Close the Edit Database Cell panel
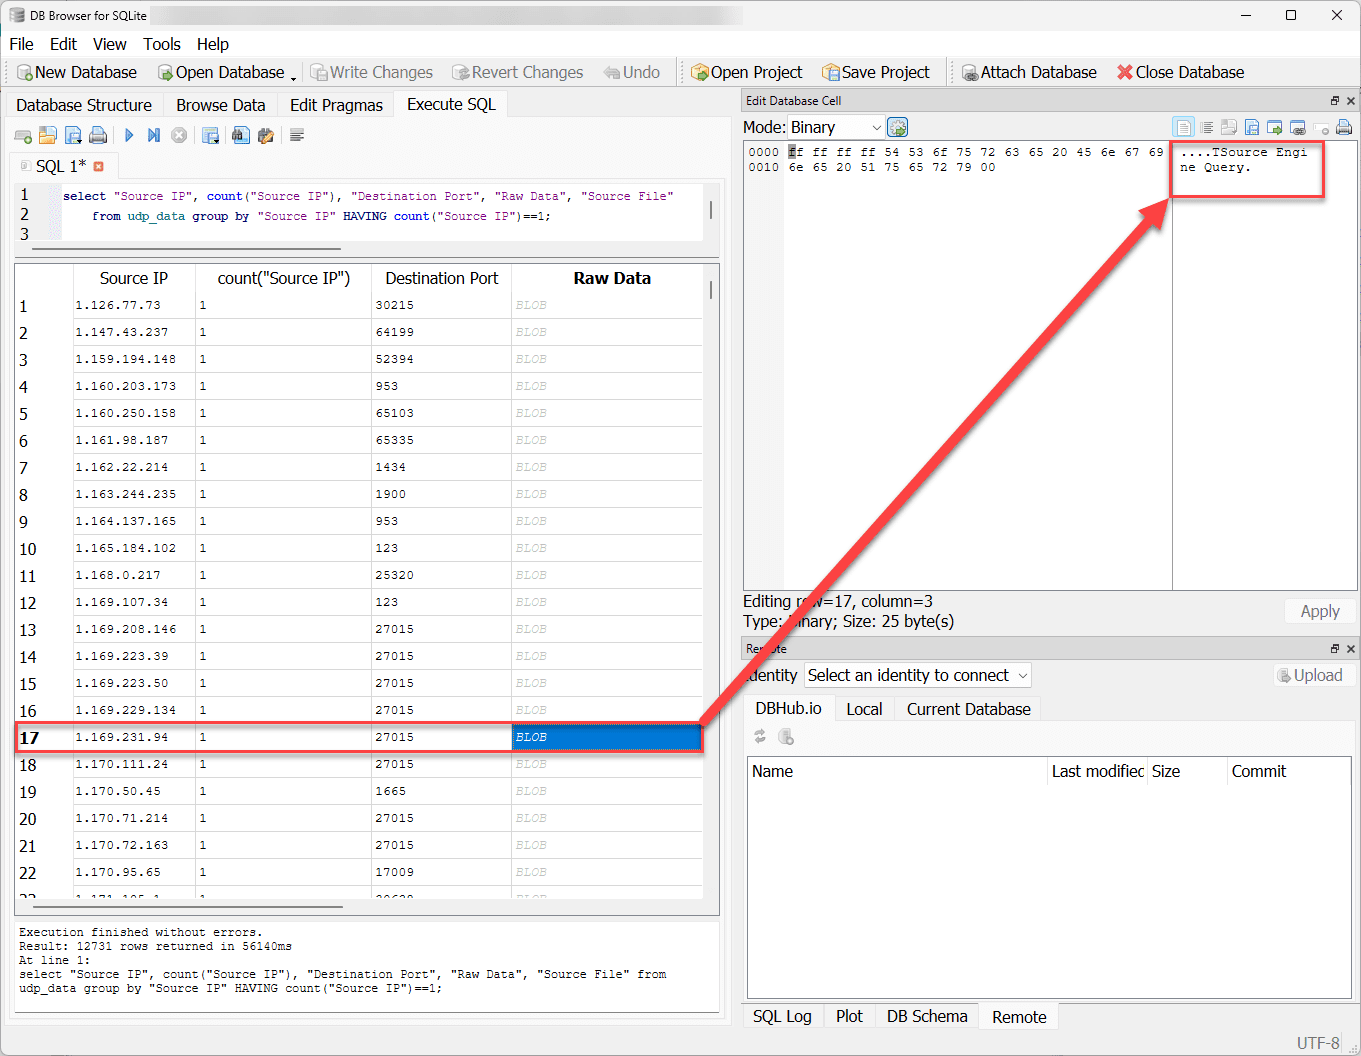Screen dimensions: 1361x1056 tap(1351, 101)
